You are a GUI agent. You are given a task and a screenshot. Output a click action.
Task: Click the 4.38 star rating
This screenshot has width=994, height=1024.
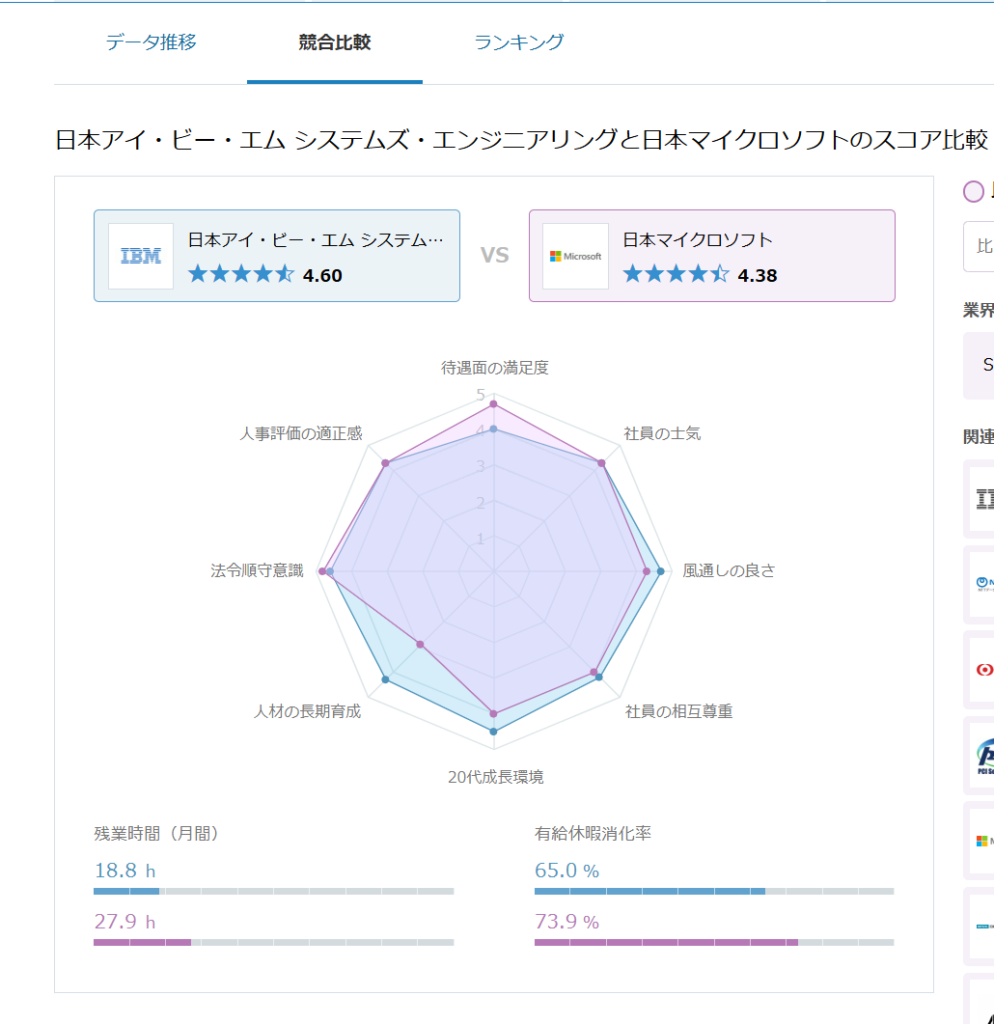tap(700, 274)
